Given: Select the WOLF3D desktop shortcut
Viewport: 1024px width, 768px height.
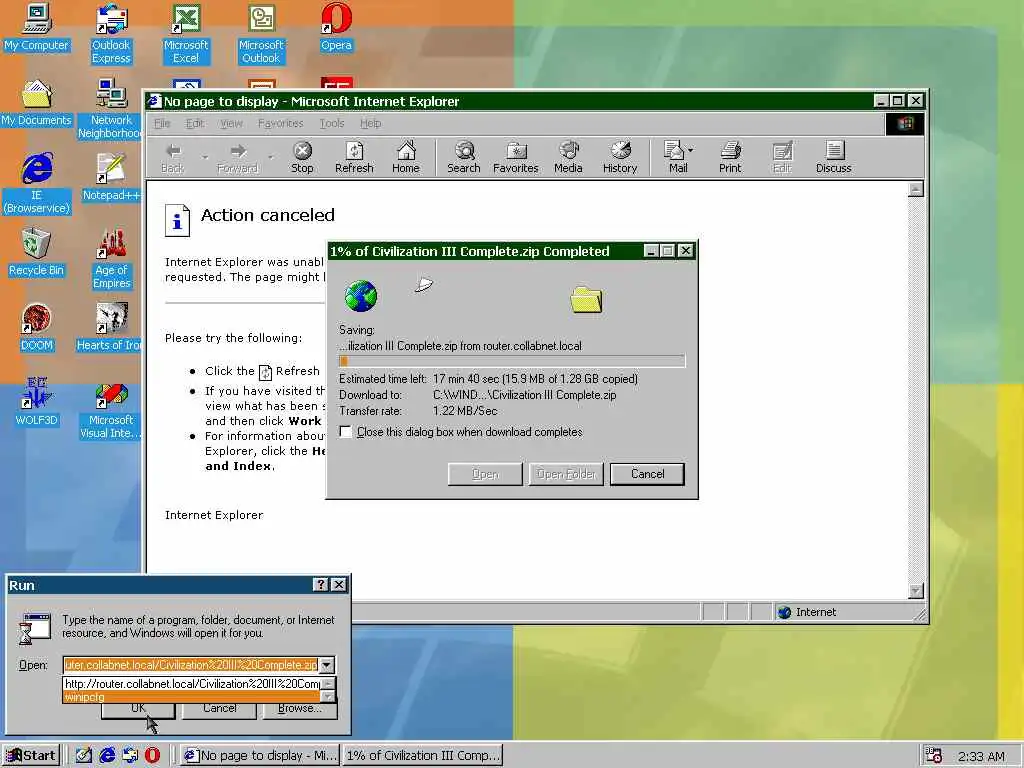Looking at the screenshot, I should point(36,402).
